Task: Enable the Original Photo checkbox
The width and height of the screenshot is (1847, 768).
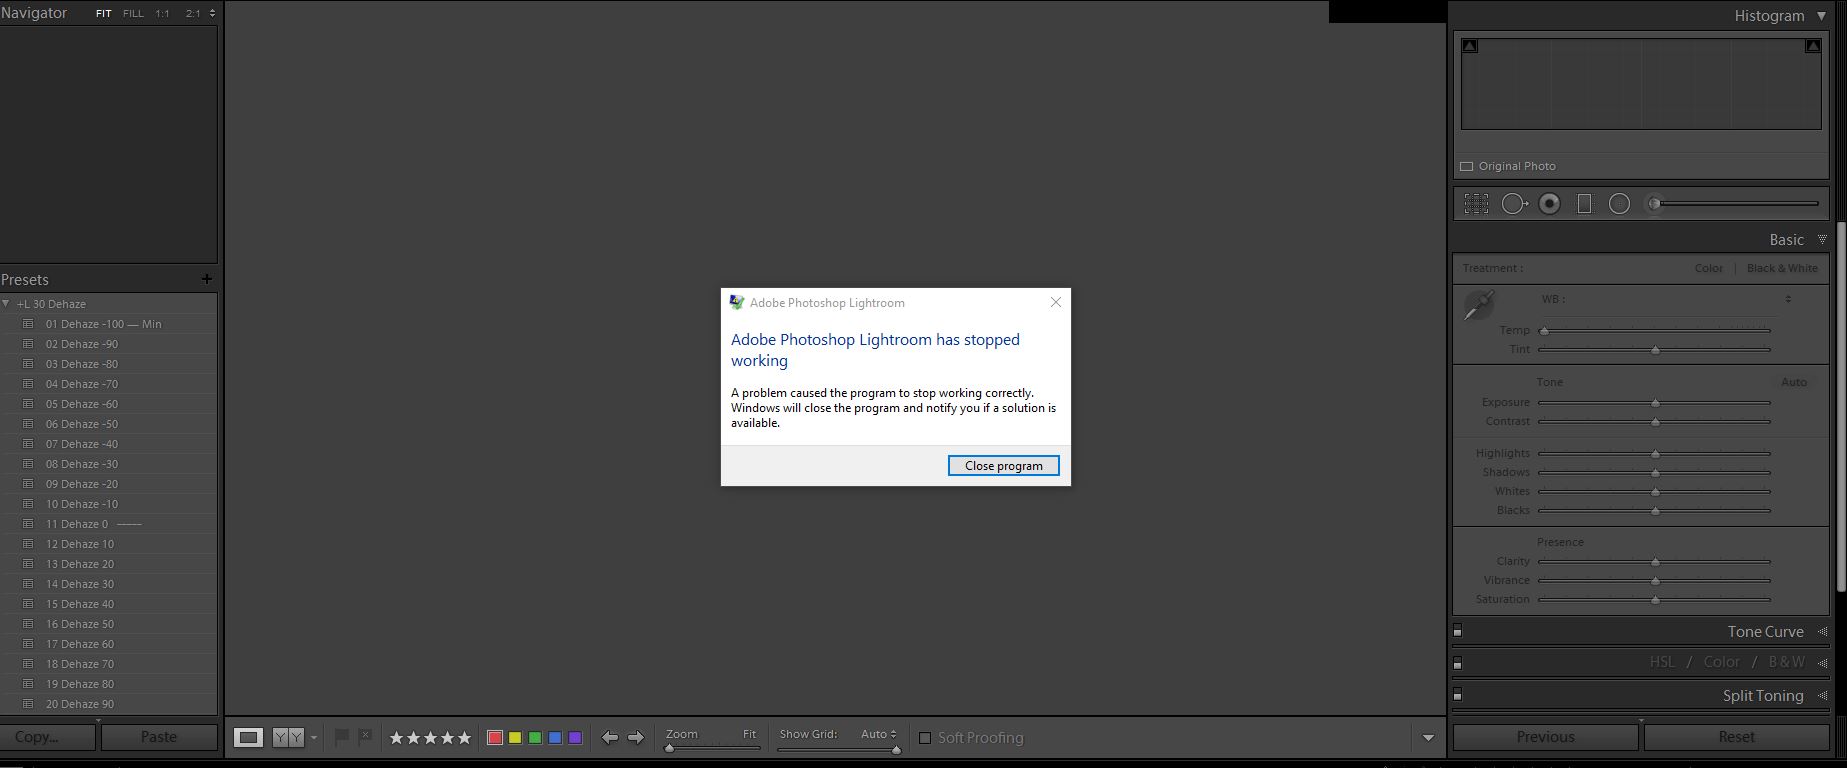Action: (1467, 166)
